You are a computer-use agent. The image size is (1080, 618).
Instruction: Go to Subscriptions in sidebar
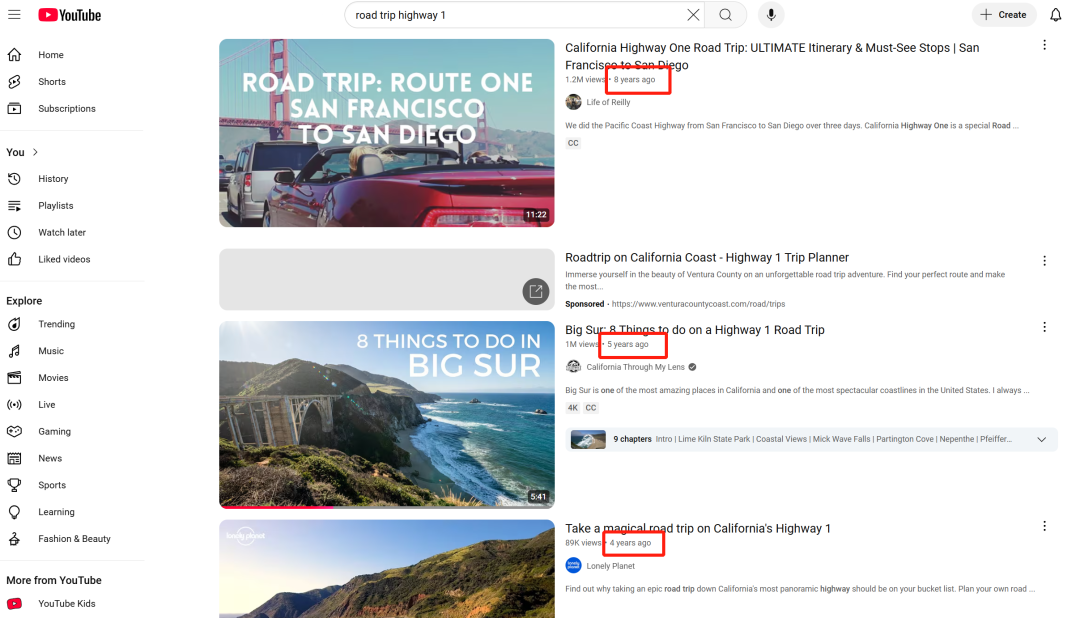coord(66,109)
